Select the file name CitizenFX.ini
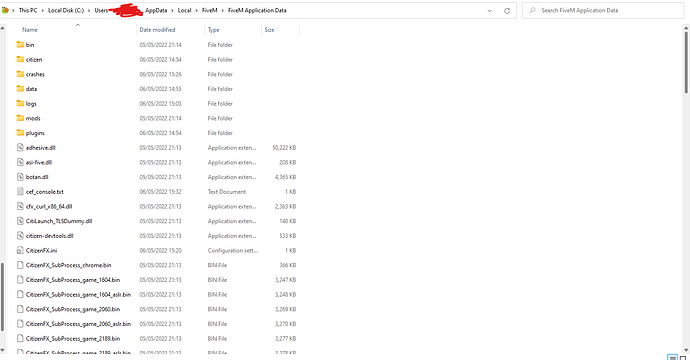 coord(41,250)
